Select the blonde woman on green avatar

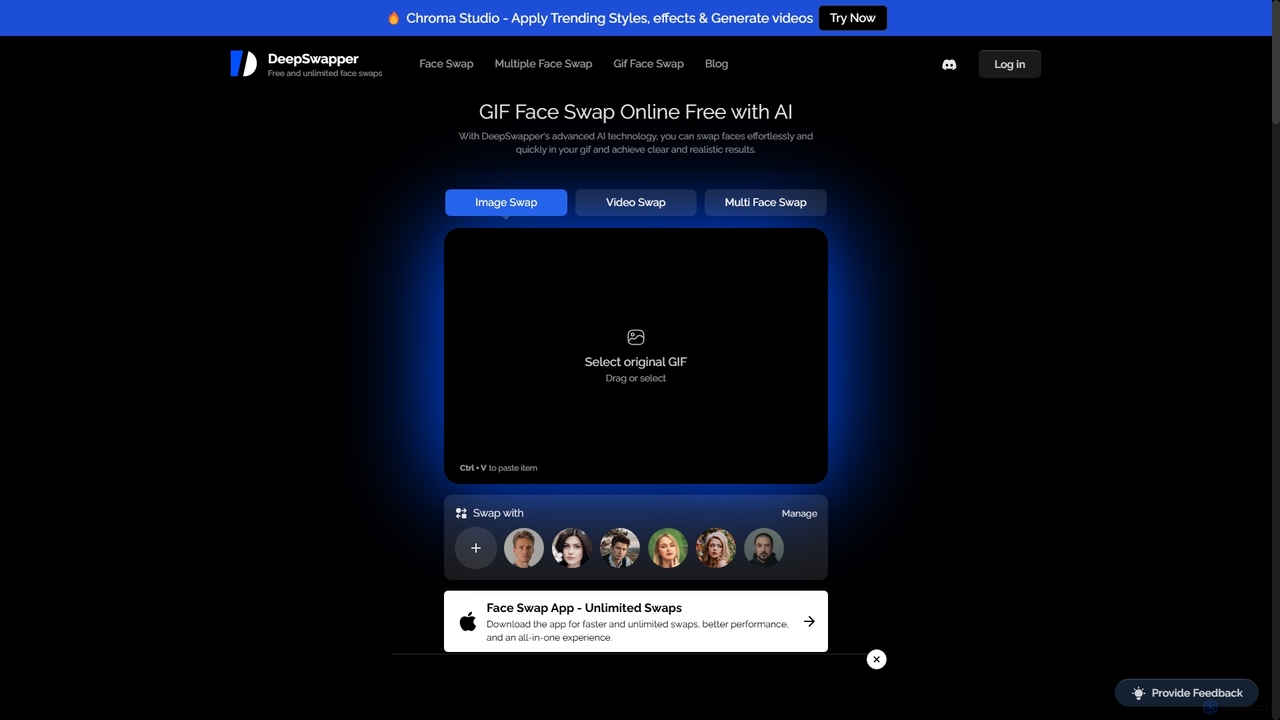click(x=668, y=548)
